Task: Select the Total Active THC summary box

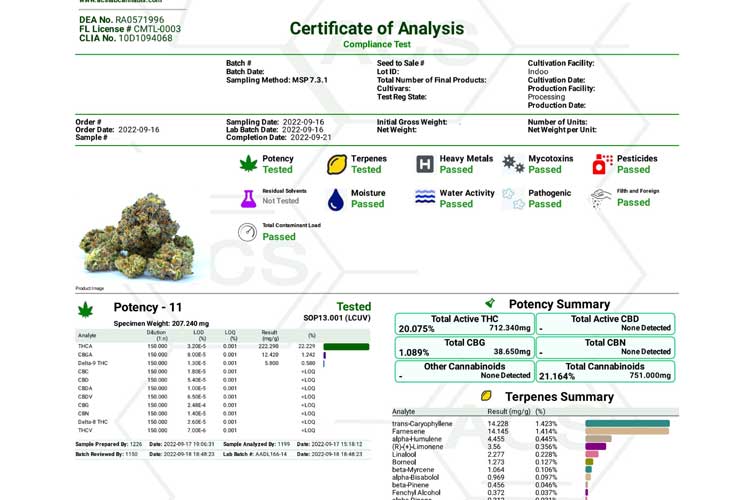Action: pos(465,323)
